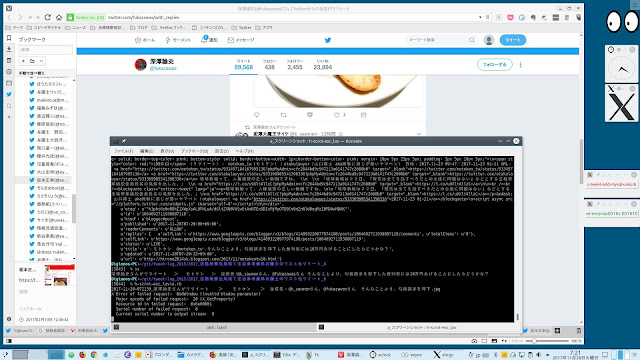
Task: Open Twitter web panel in sidebar
Action: click(x=9, y=94)
